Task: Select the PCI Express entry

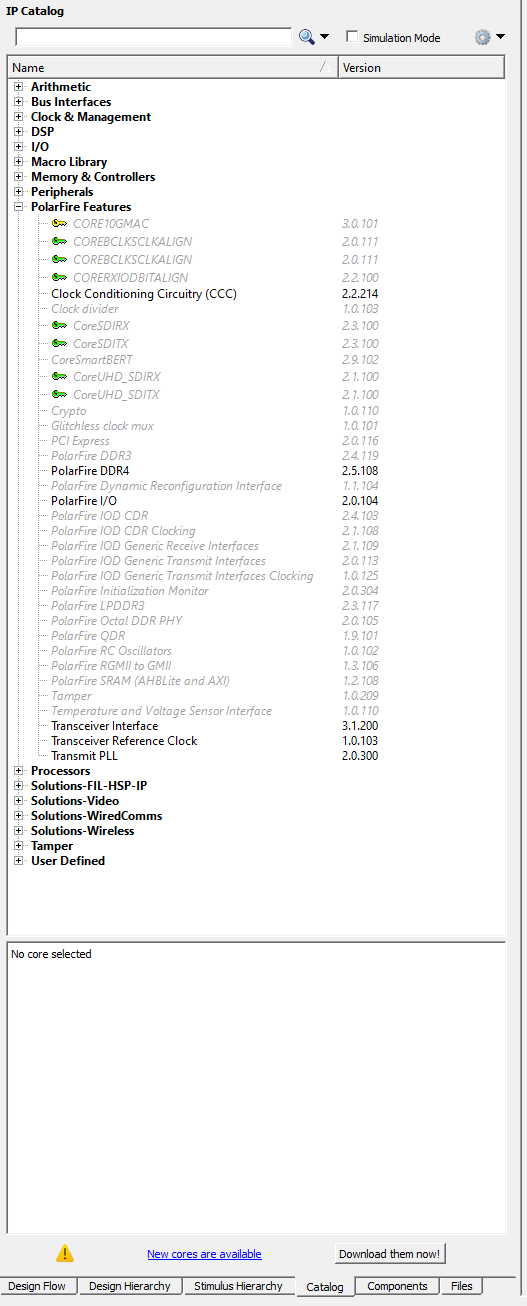Action: tap(80, 441)
